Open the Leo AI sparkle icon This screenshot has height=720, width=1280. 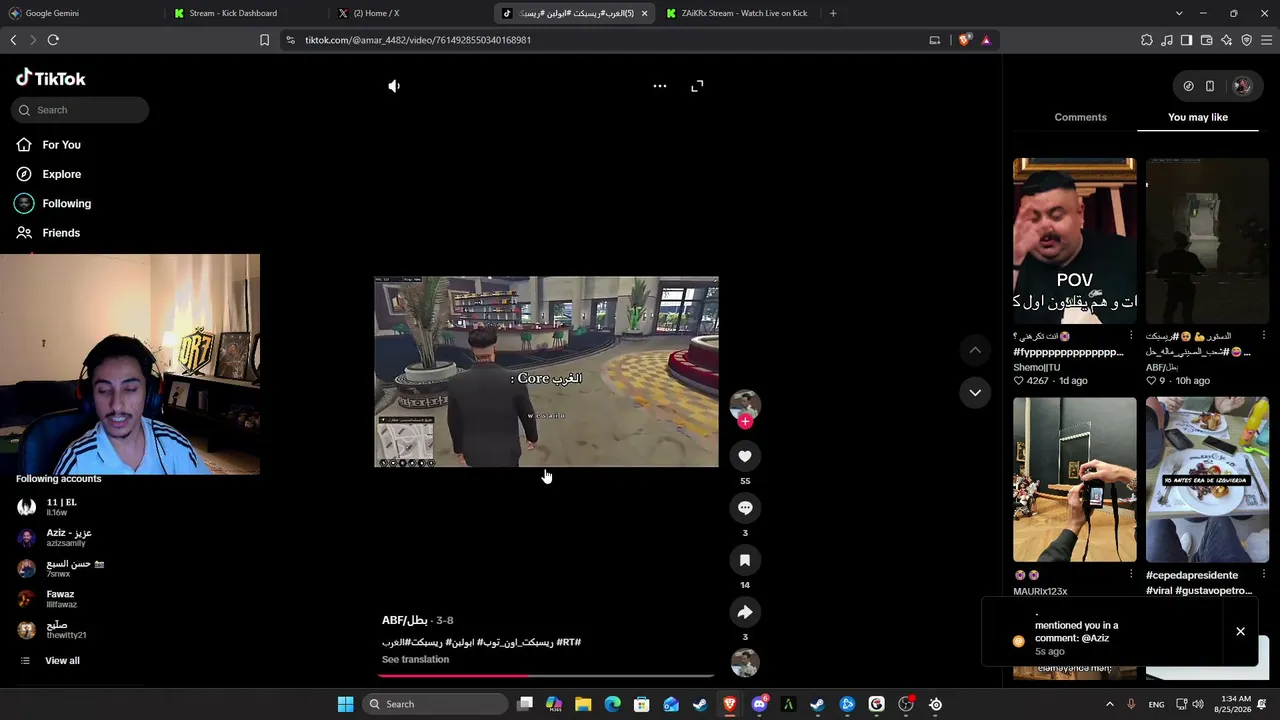(1227, 40)
